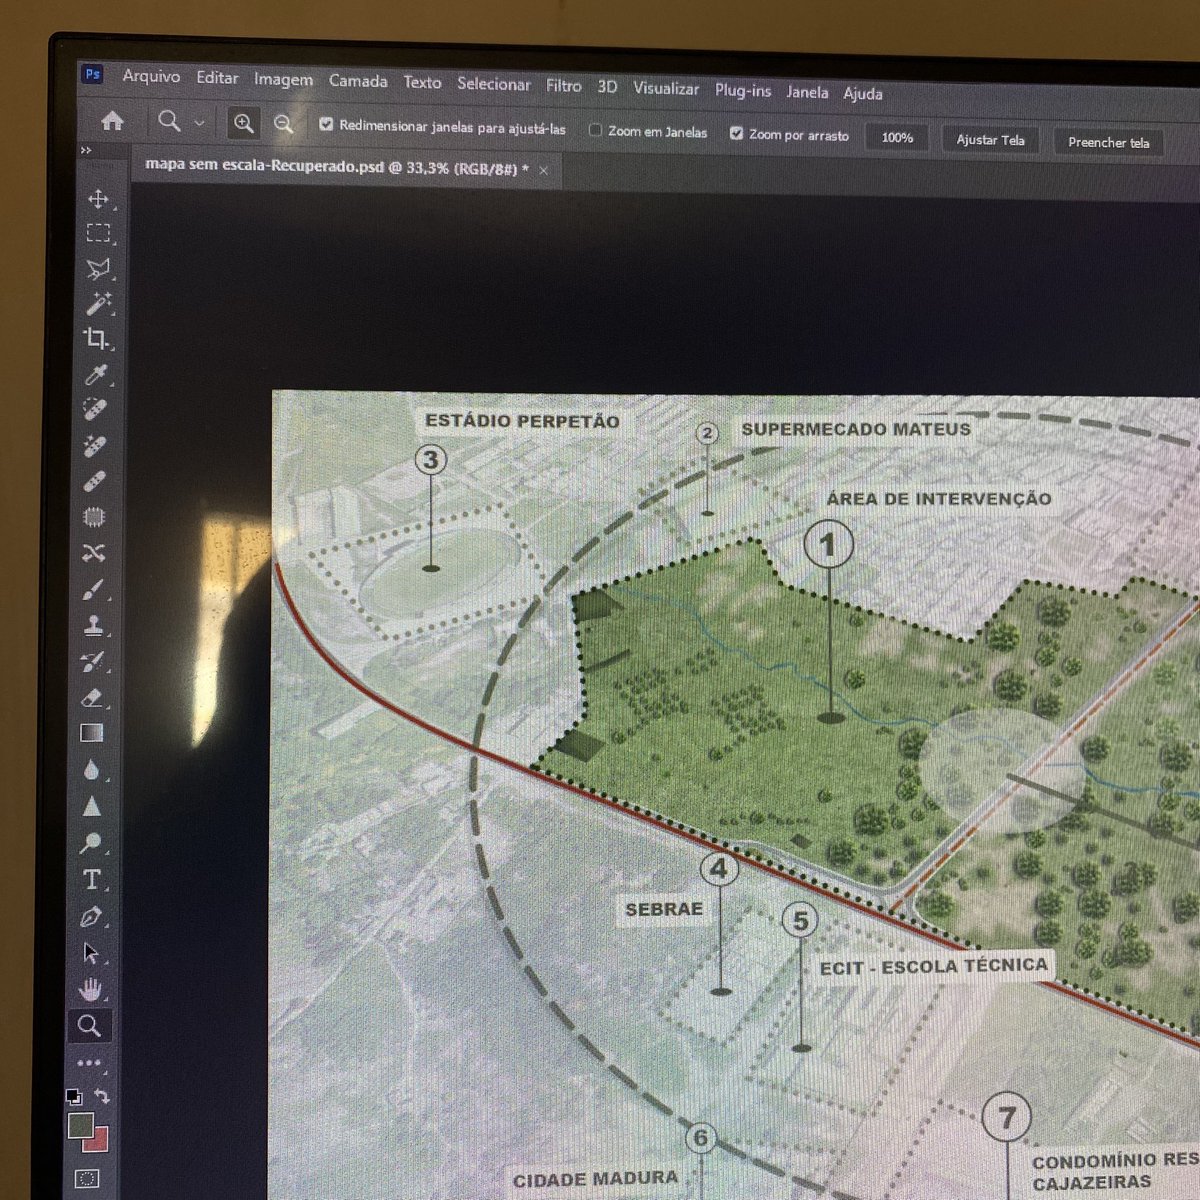This screenshot has height=1200, width=1200.
Task: Select the Rectangular Marquee tool
Action: tap(98, 233)
